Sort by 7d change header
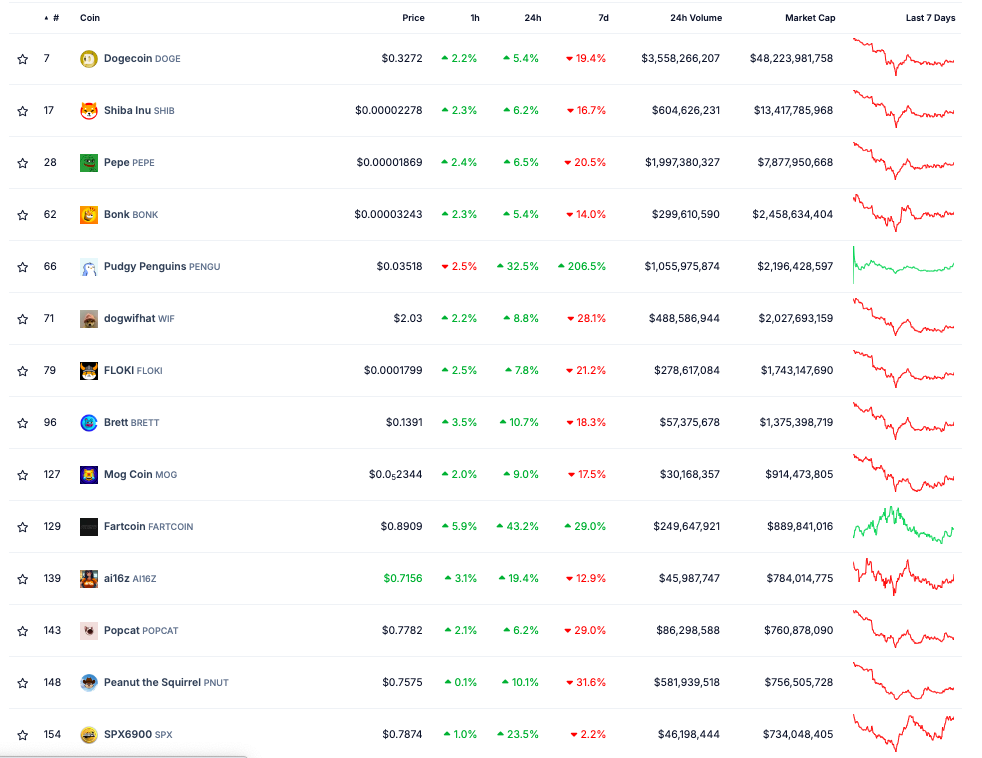The height and width of the screenshot is (758, 982). (603, 18)
